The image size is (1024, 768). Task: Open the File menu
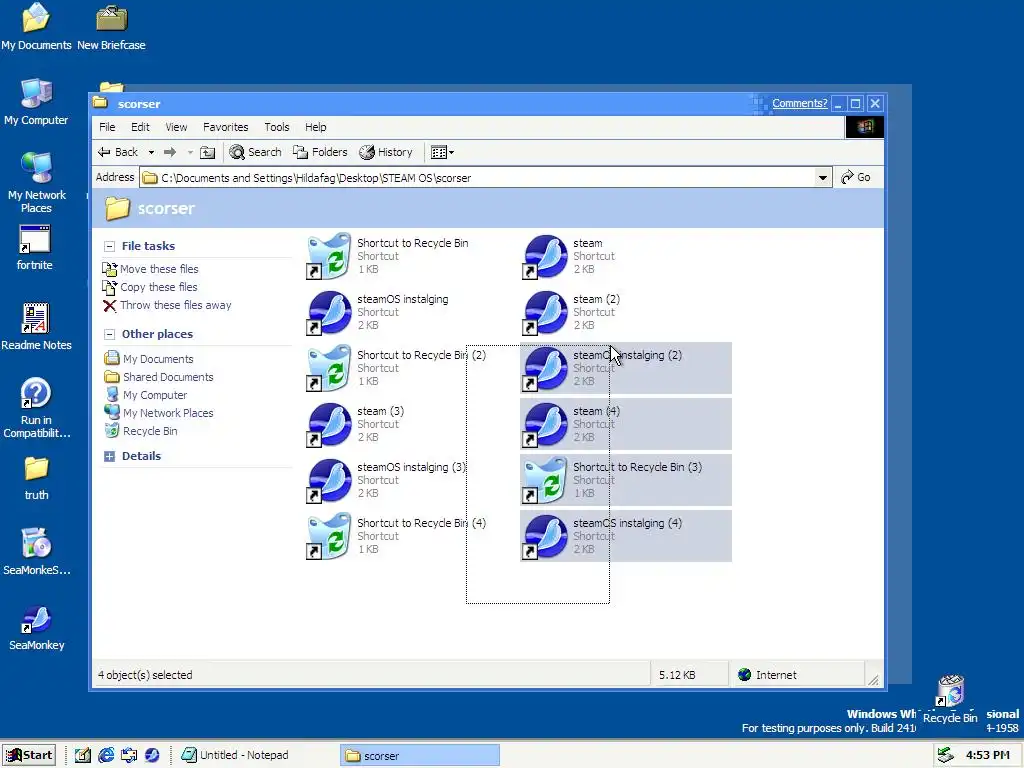[107, 127]
